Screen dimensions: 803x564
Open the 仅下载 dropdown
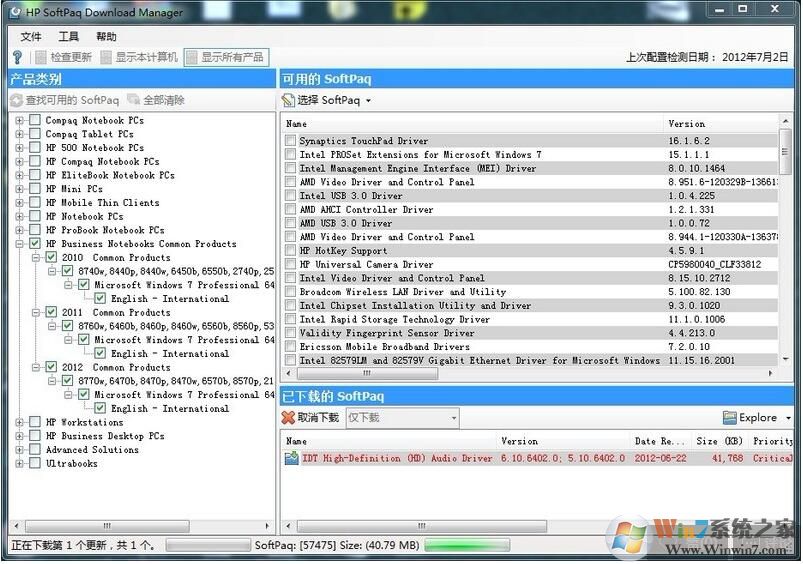click(453, 418)
